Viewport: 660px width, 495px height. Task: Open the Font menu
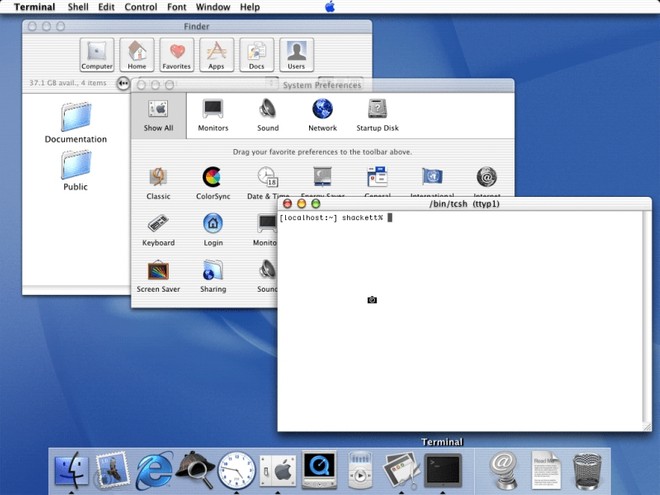point(176,7)
